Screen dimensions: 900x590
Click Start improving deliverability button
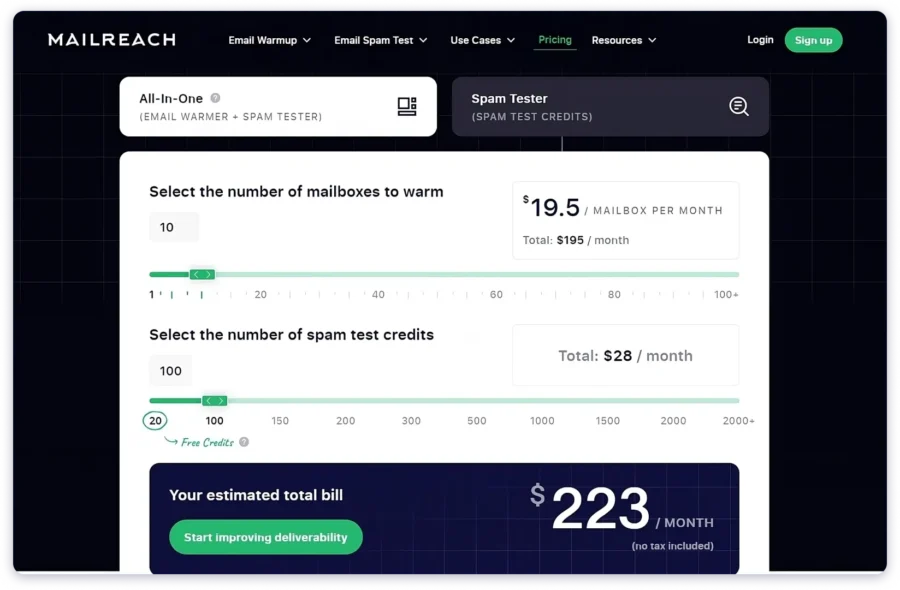coord(266,537)
